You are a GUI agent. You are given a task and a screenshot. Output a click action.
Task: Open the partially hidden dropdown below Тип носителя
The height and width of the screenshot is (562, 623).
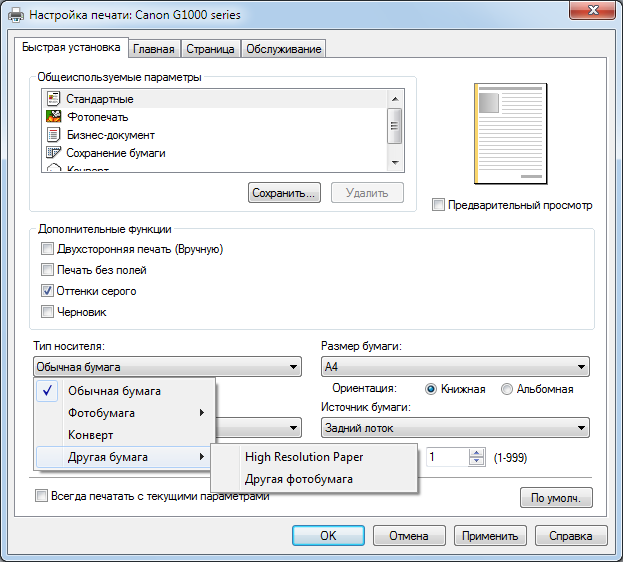259,428
